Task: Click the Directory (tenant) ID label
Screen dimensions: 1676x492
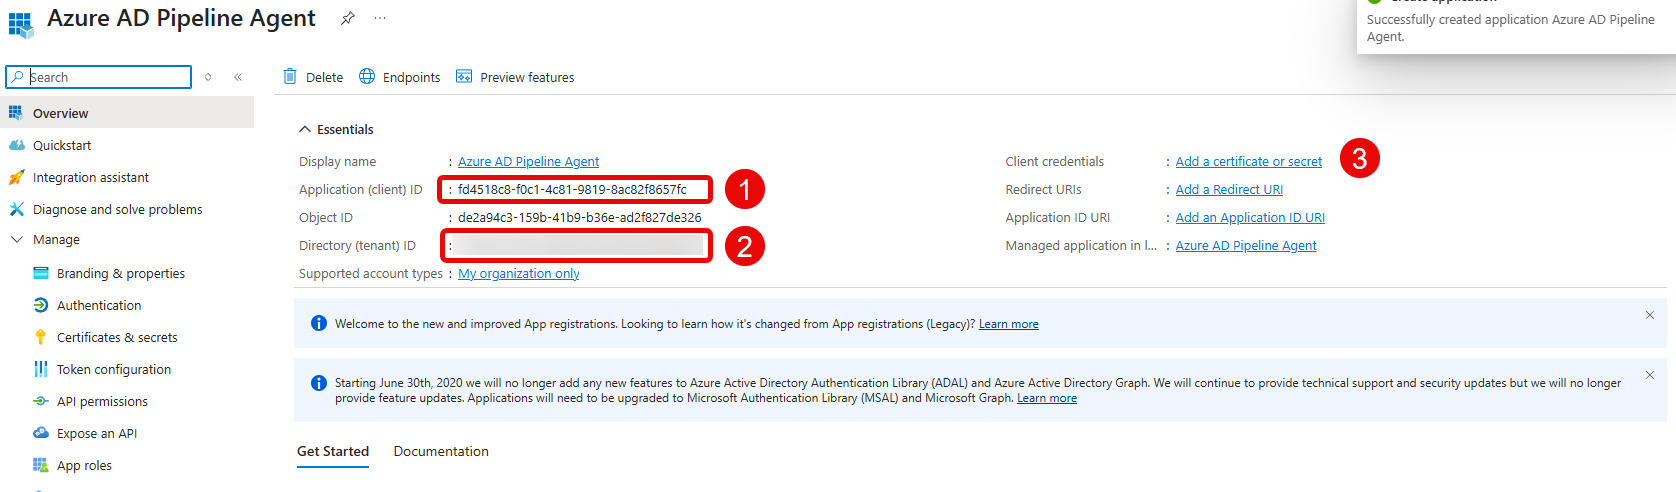Action: 357,245
